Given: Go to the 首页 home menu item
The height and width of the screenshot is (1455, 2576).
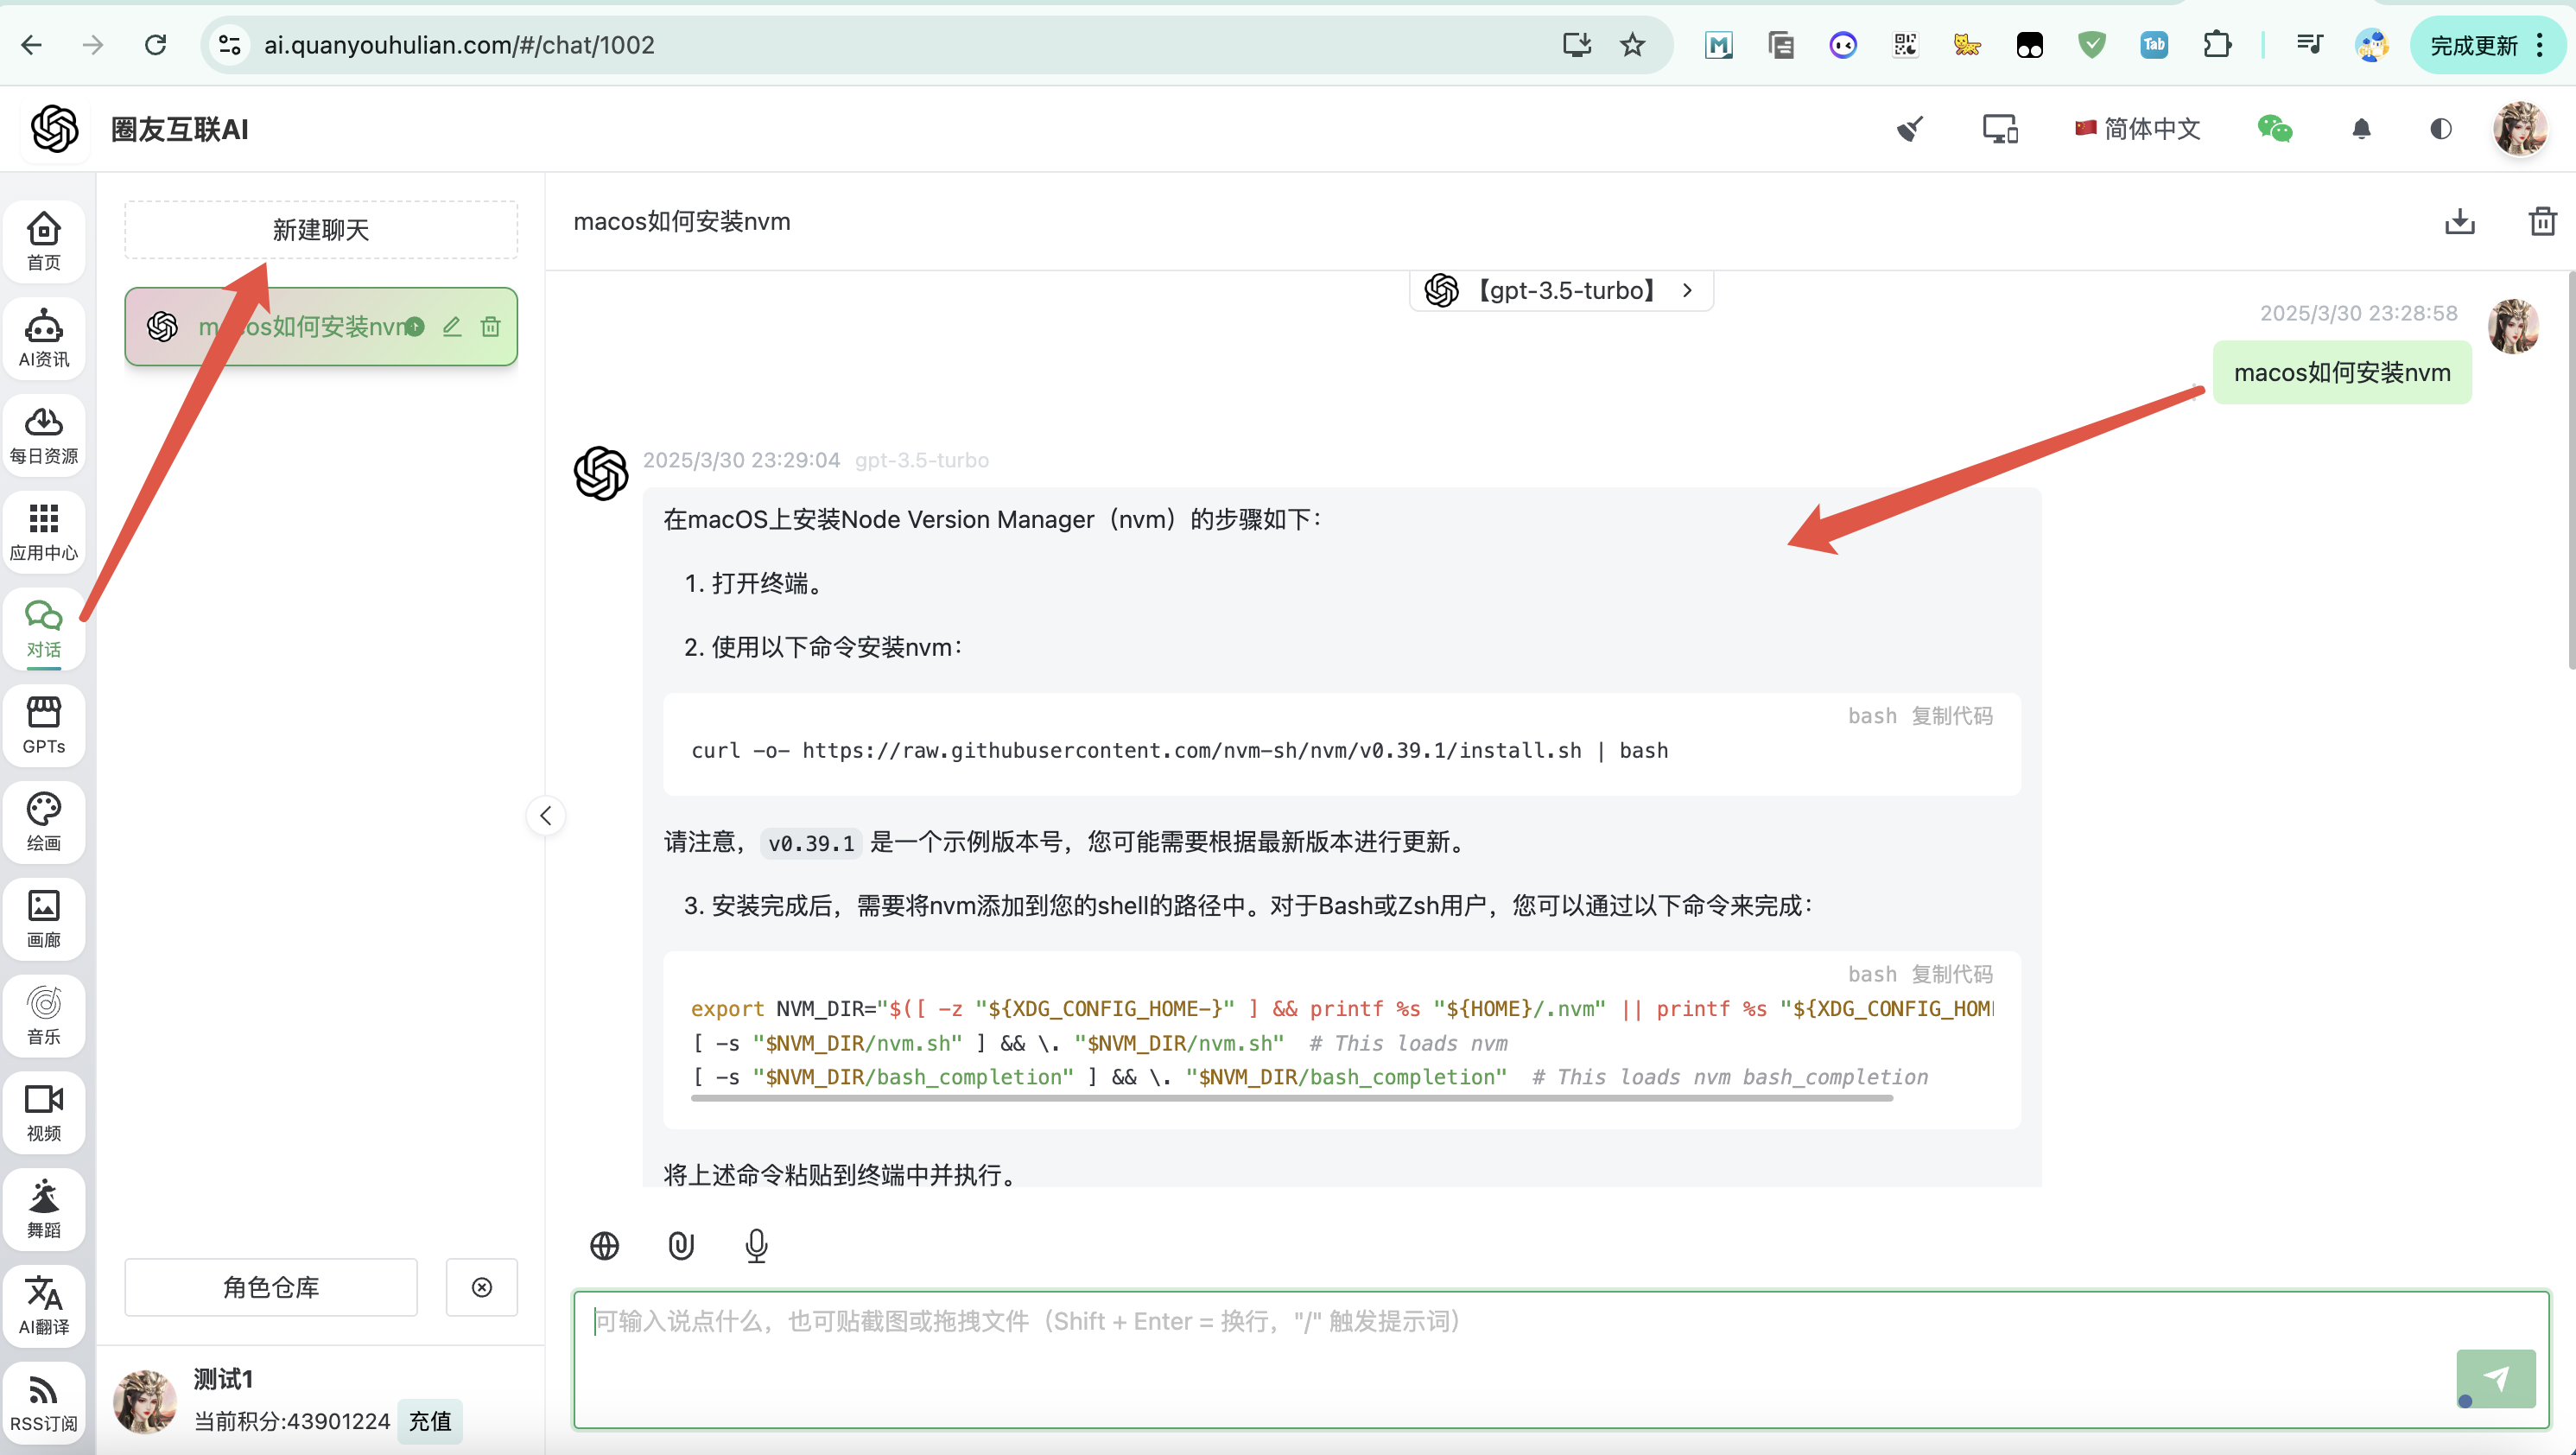Looking at the screenshot, I should (x=43, y=240).
